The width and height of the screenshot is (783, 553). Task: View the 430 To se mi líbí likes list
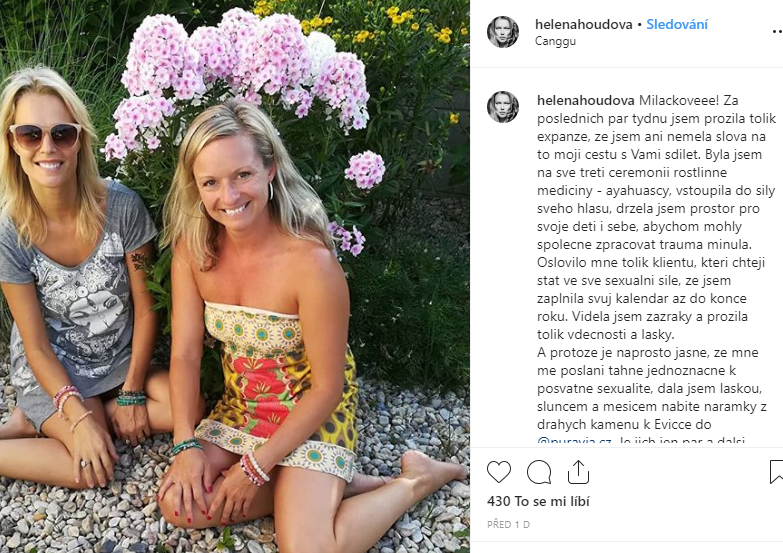(x=538, y=501)
